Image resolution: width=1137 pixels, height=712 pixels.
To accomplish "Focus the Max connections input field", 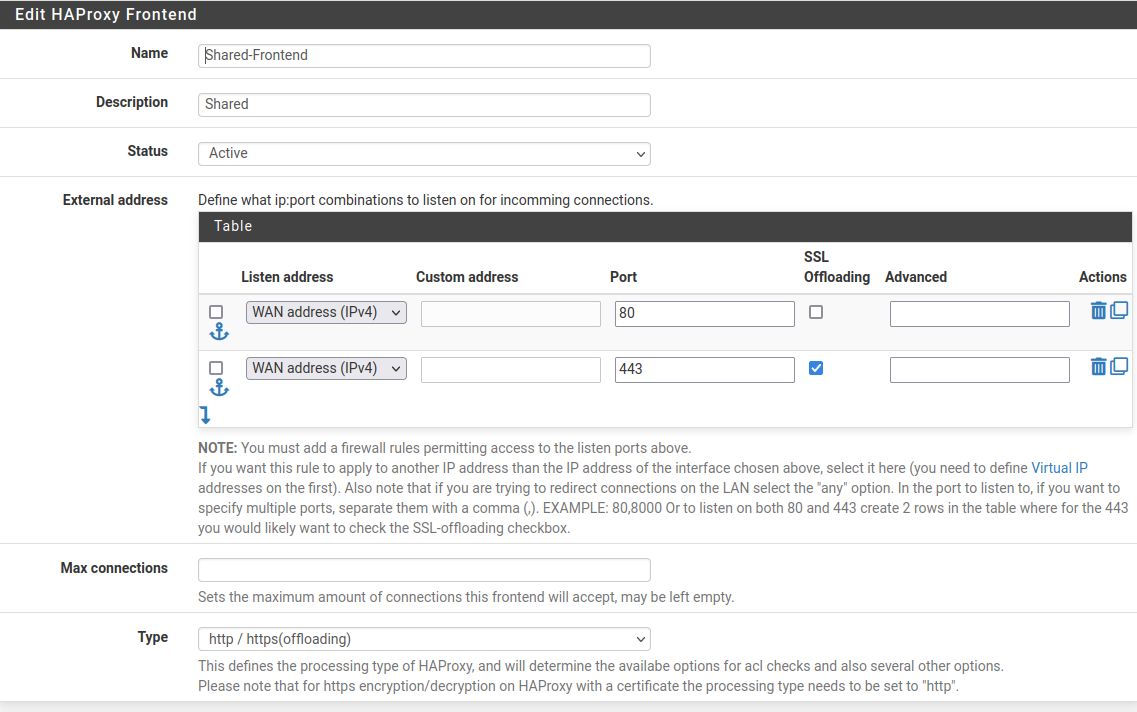I will [424, 570].
